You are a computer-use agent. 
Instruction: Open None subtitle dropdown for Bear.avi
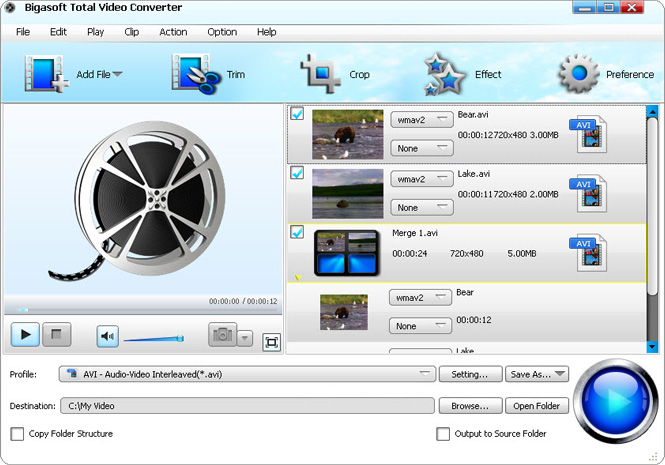422,148
